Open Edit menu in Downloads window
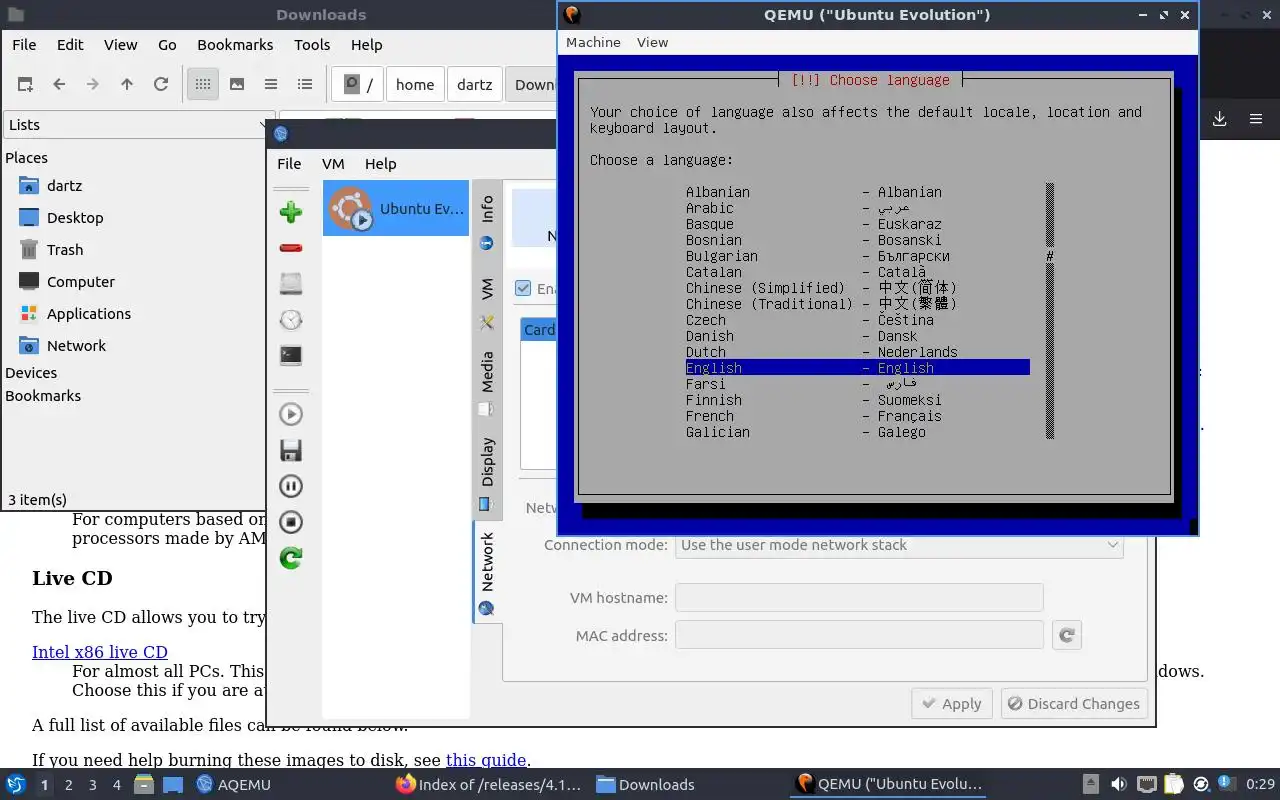1280x800 pixels. click(x=70, y=44)
